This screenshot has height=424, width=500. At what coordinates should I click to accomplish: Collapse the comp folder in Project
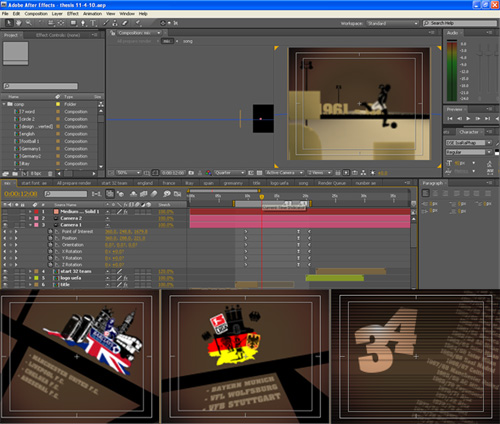click(4, 104)
